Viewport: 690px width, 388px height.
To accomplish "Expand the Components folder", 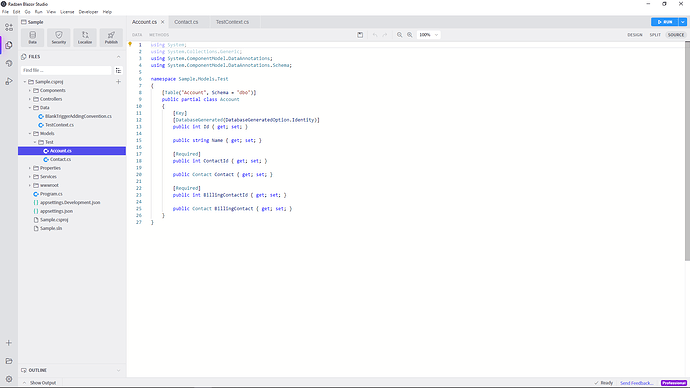I will (30, 91).
